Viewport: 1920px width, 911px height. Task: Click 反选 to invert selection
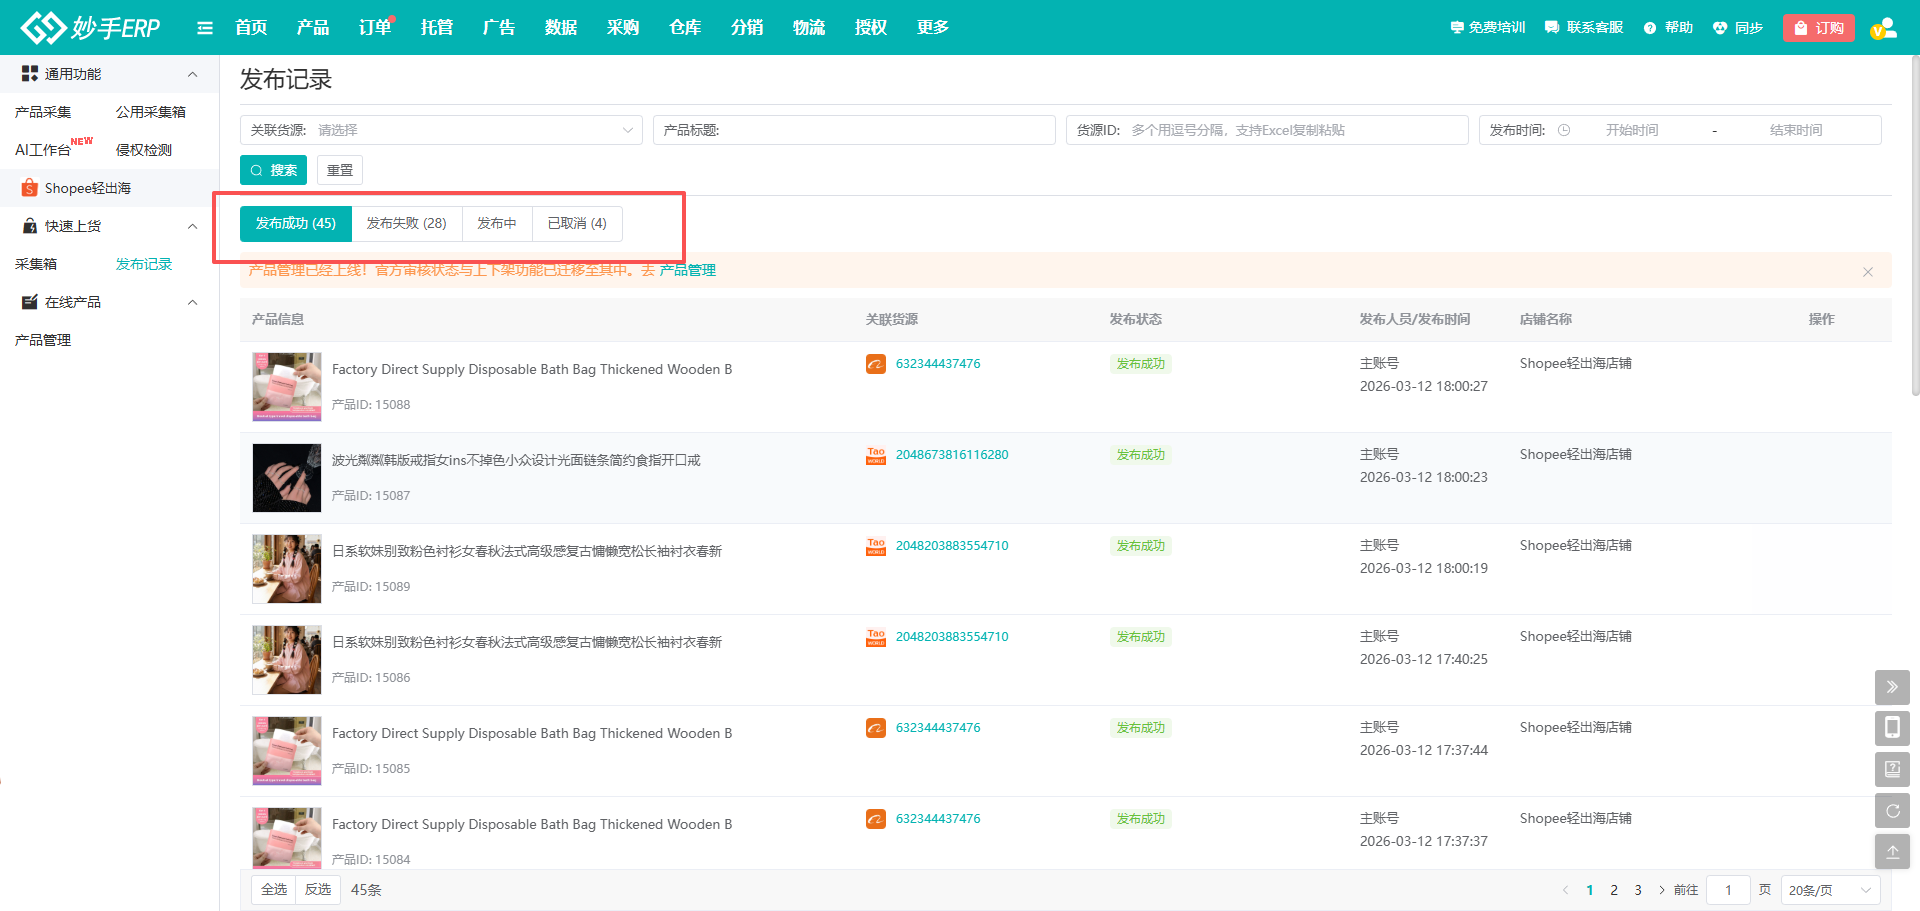point(318,889)
